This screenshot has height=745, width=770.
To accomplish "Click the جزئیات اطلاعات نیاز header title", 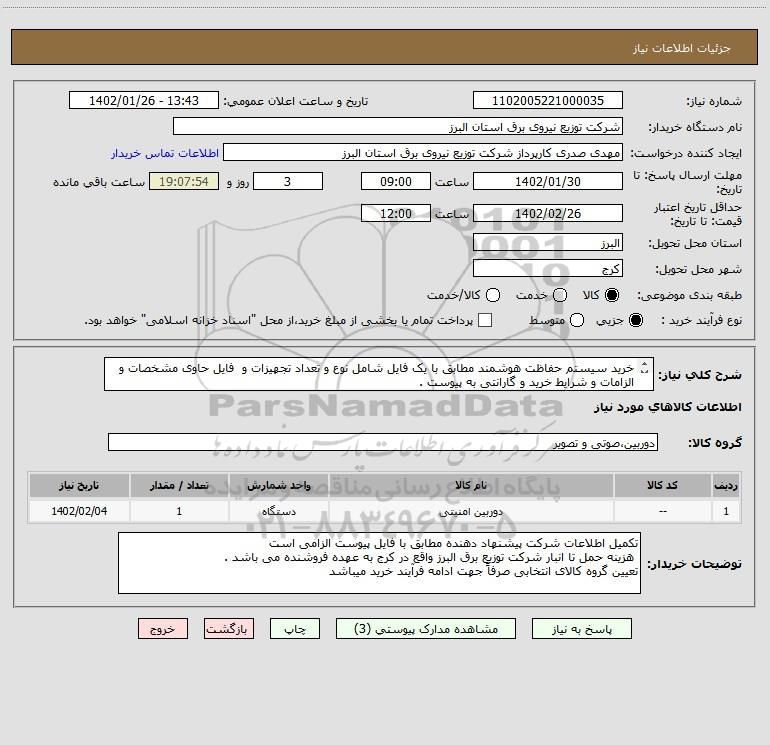I will click(681, 48).
